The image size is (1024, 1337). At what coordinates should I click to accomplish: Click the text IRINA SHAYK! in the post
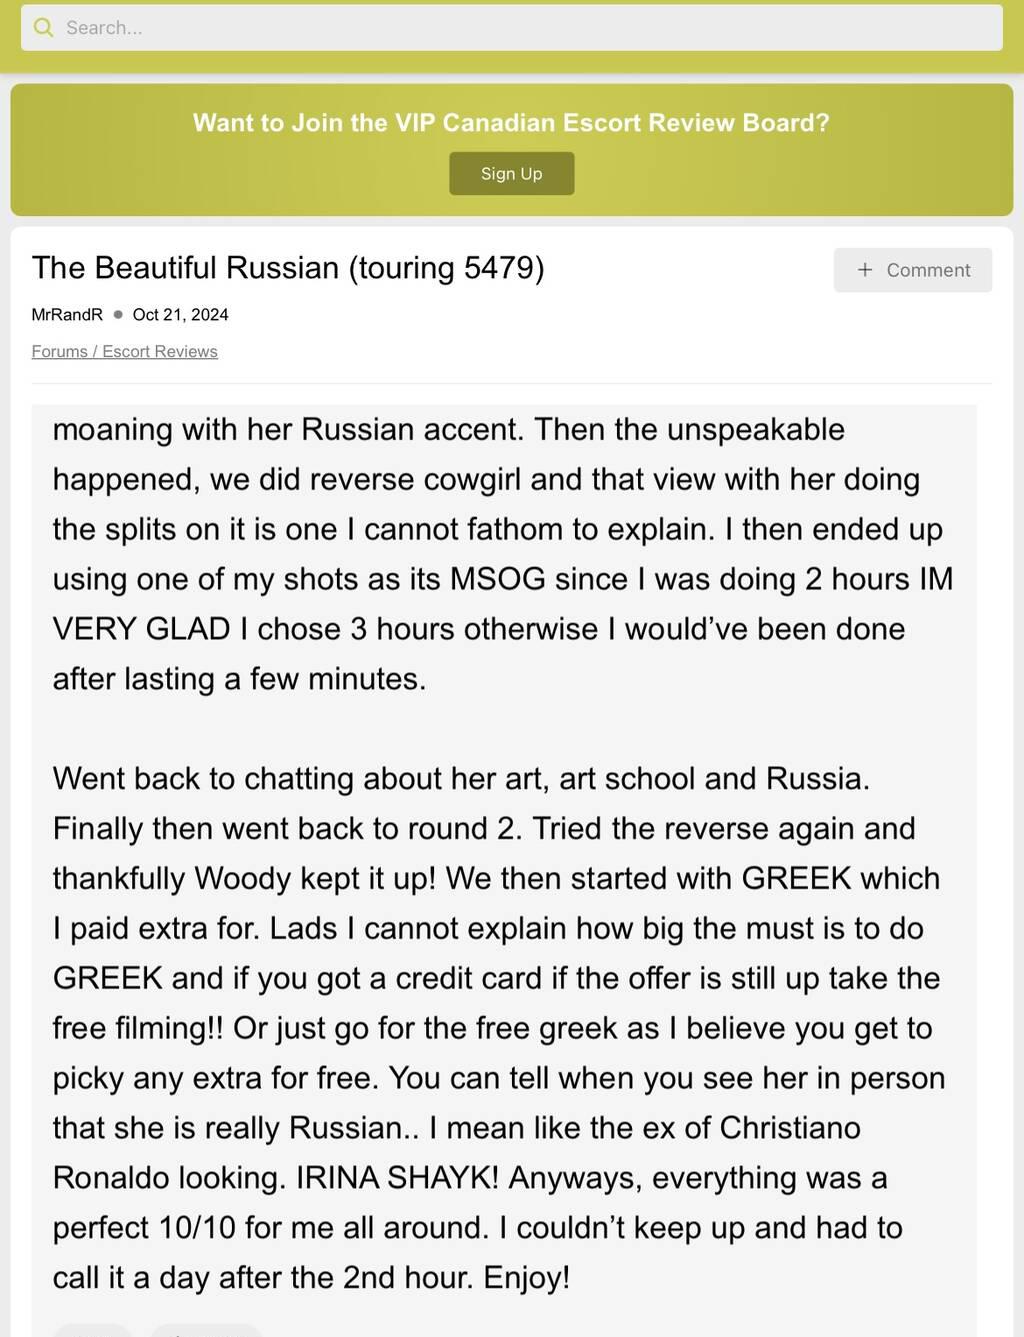[x=397, y=1178]
